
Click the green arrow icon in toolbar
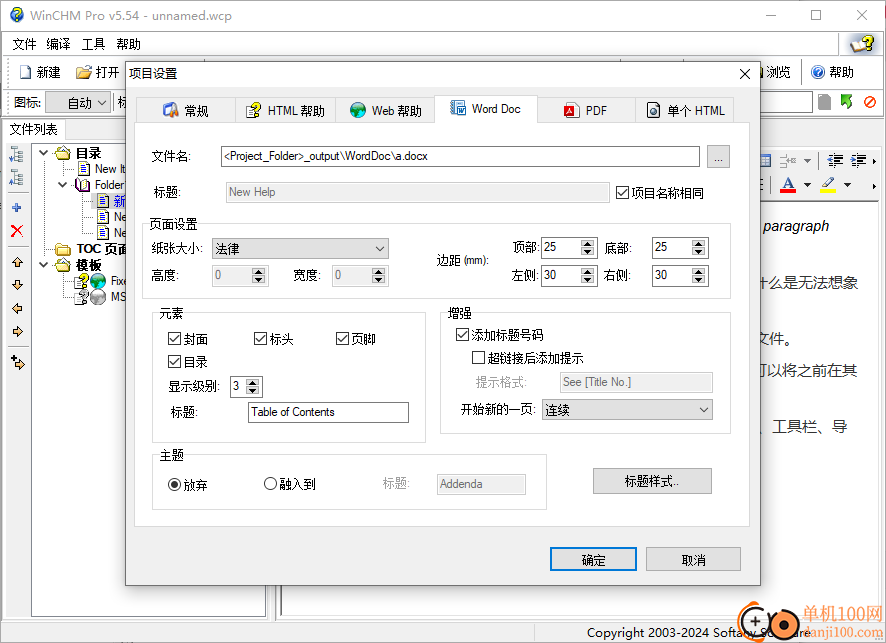846,102
